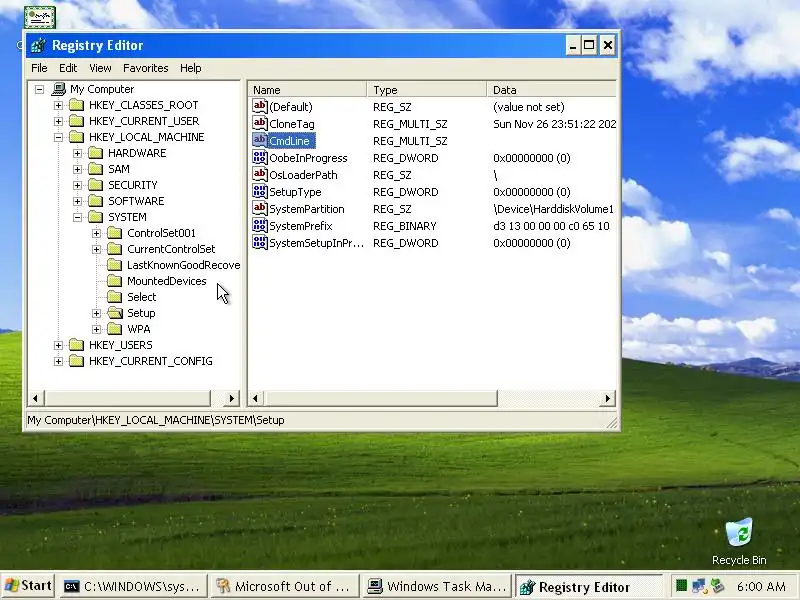The height and width of the screenshot is (600, 800).
Task: Select the HKEY_CURRENT_USER folder icon
Action: 77,121
